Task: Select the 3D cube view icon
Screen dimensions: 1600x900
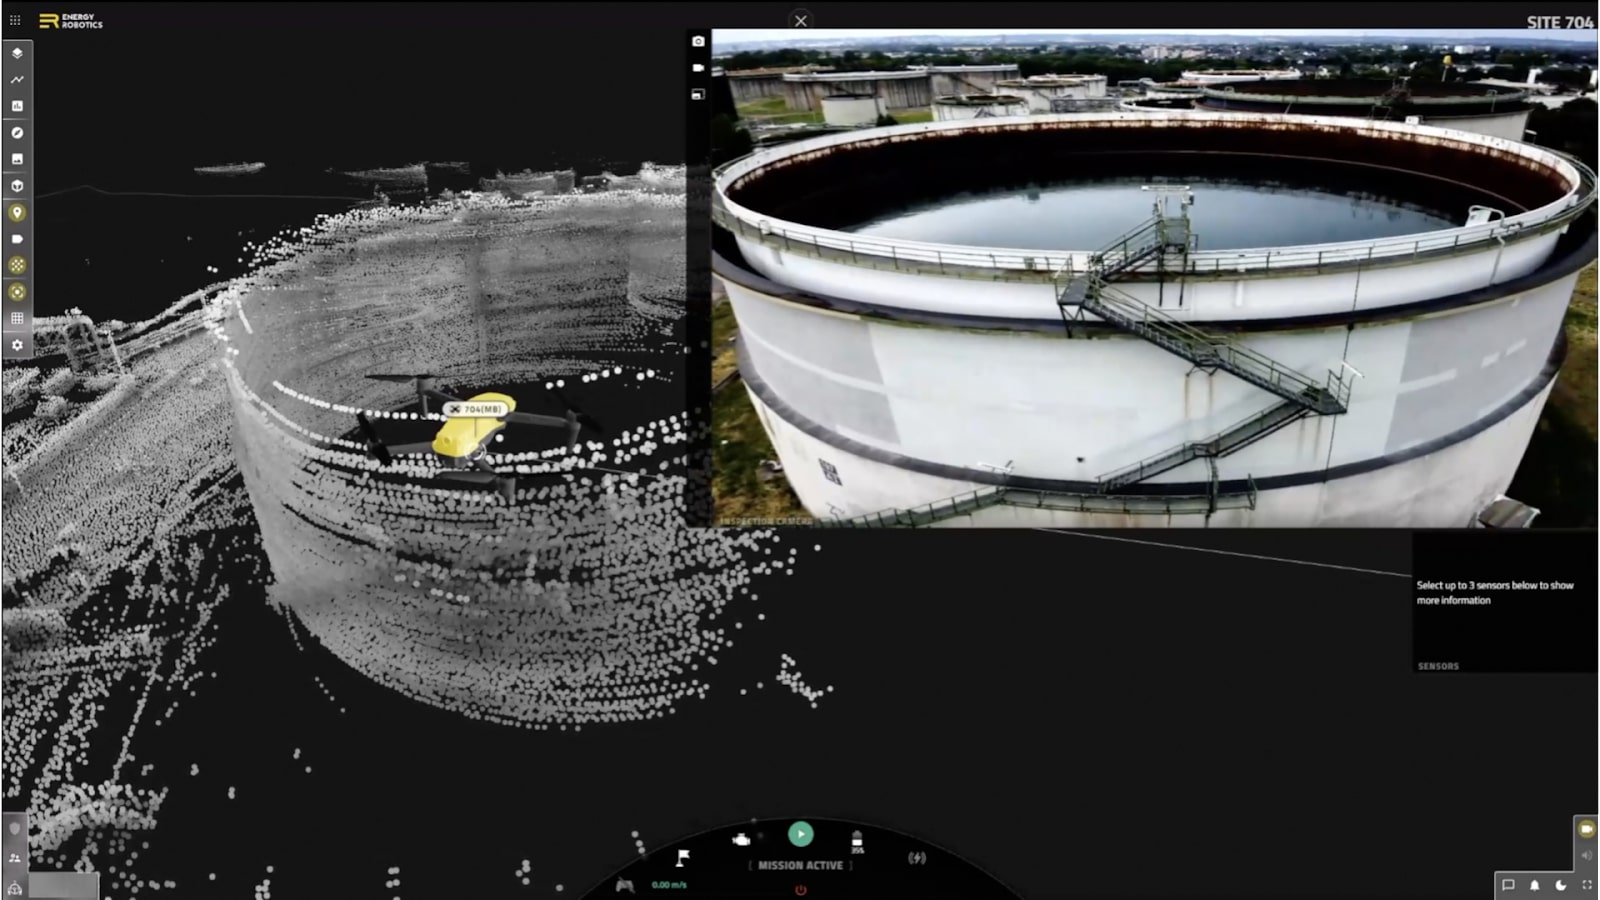Action: (17, 186)
